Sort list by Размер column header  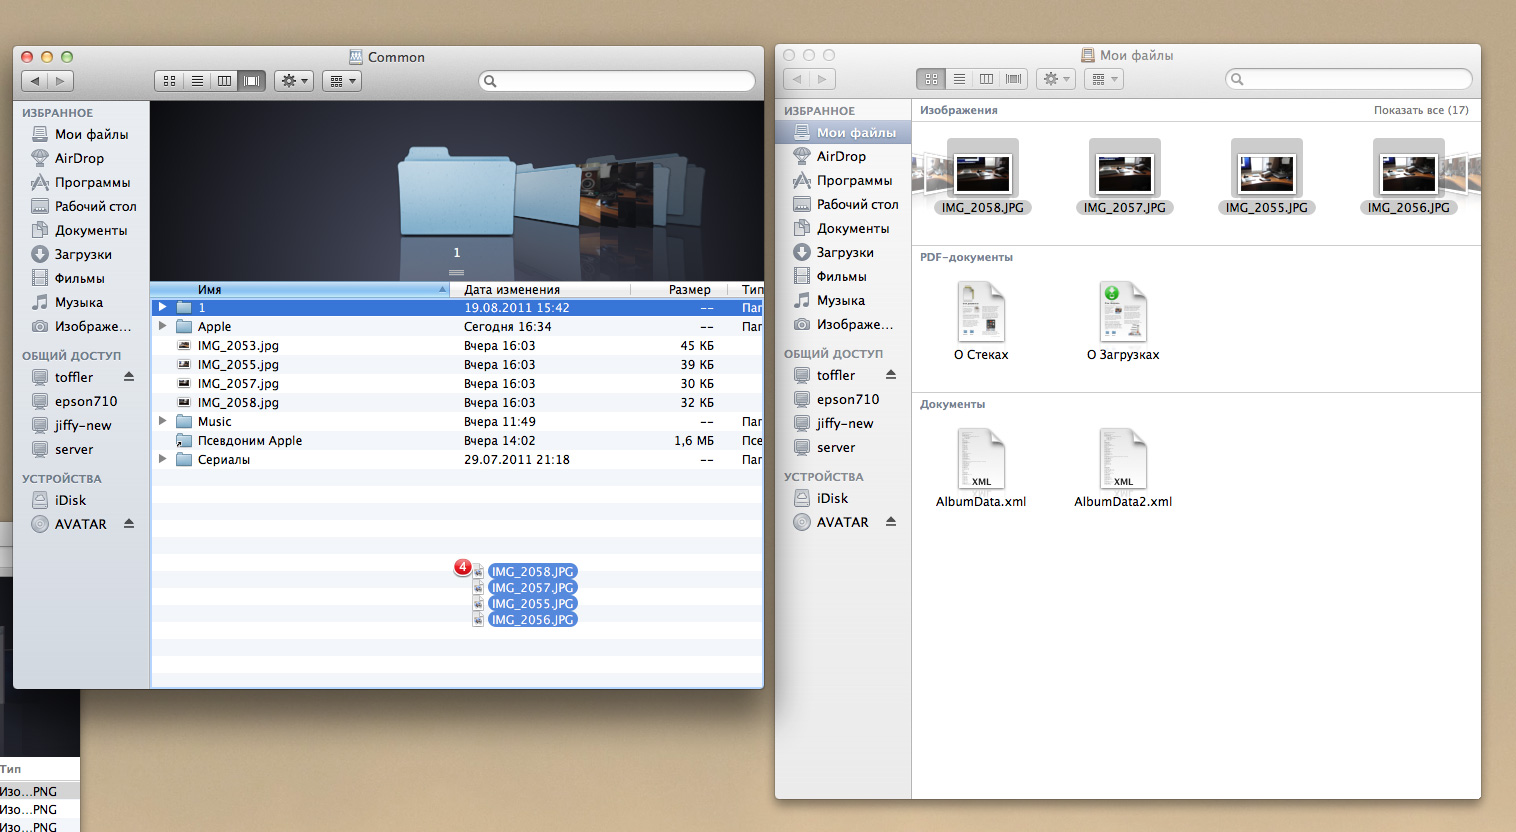[x=689, y=290]
